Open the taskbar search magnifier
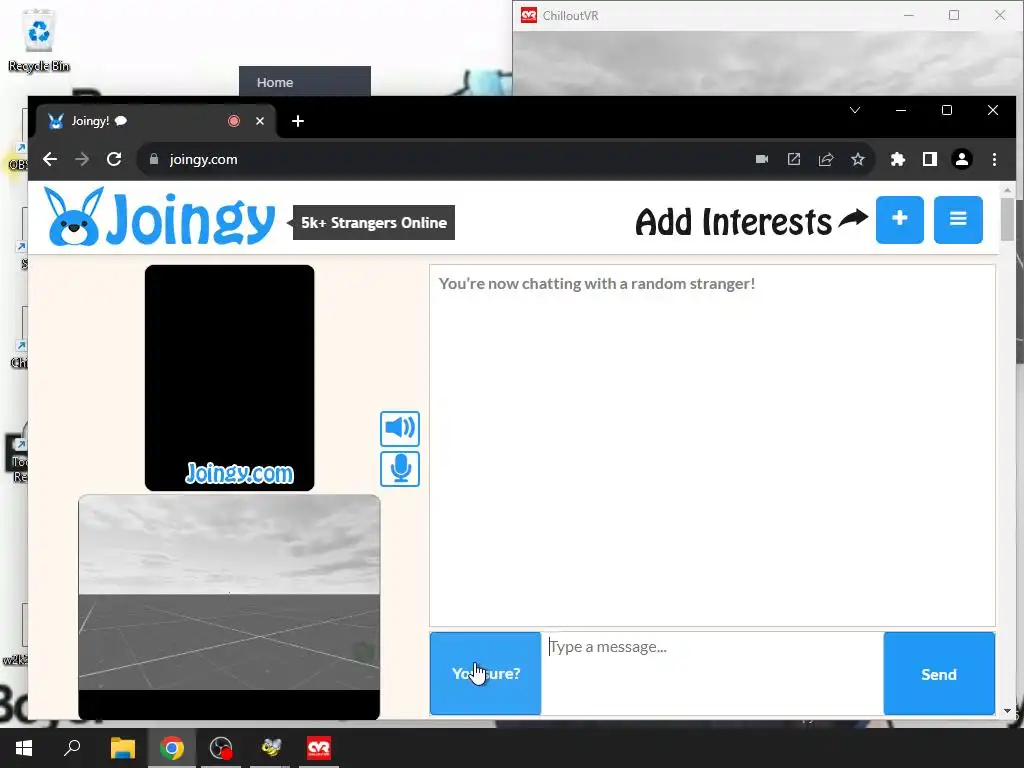 point(72,748)
